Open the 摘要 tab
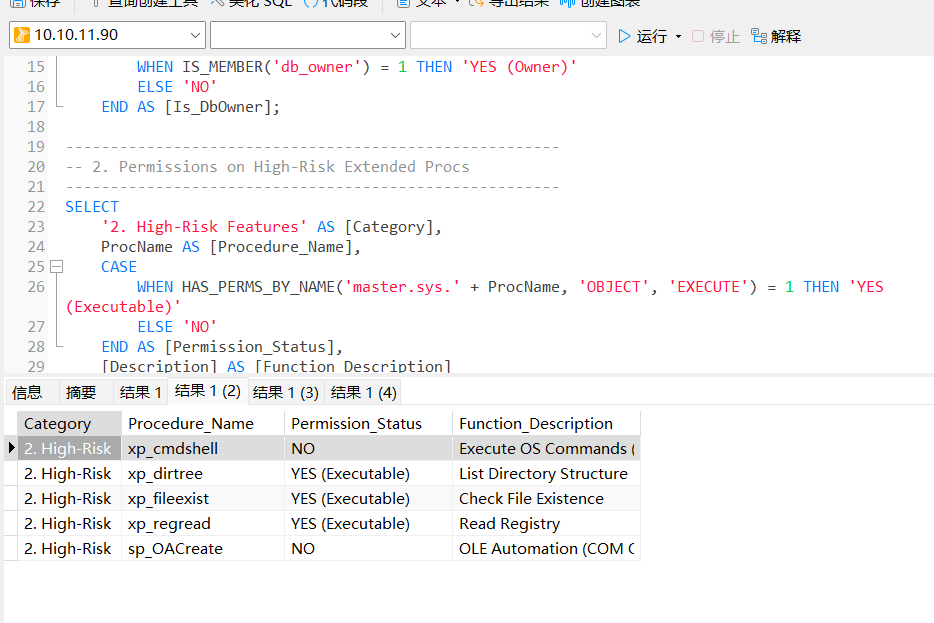This screenshot has width=934, height=623. click(81, 392)
